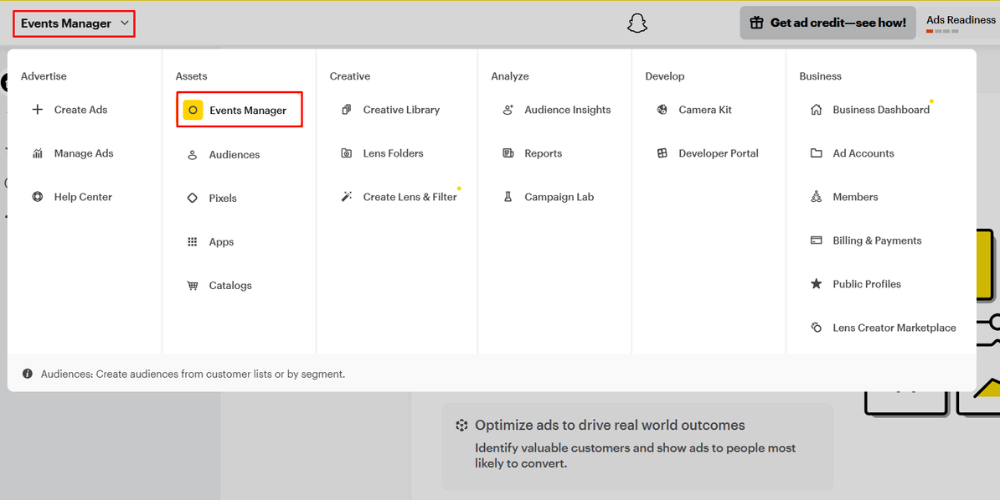Click the gift icon in ad credit button
Screen dimensions: 1000x500
coord(756,23)
